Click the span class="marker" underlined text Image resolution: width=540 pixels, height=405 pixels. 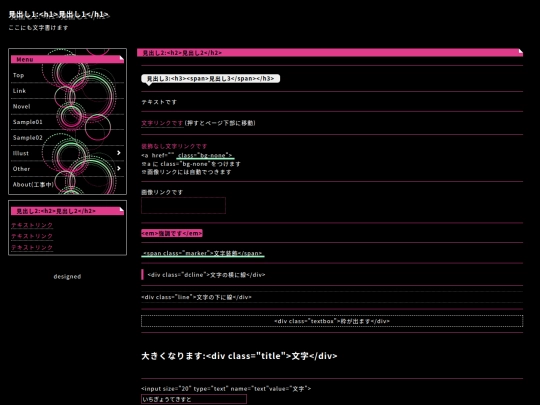pyautogui.click(x=203, y=253)
